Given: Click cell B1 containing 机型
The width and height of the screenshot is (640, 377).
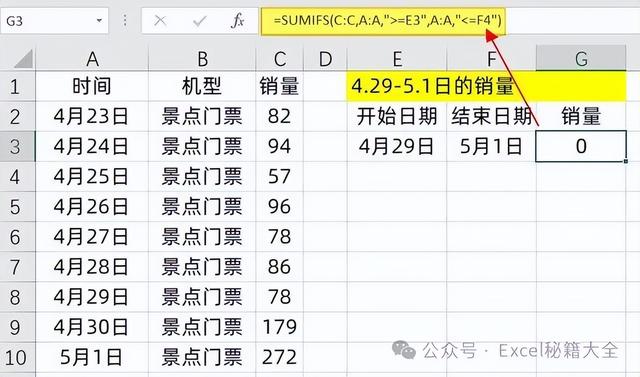Looking at the screenshot, I should [x=202, y=86].
